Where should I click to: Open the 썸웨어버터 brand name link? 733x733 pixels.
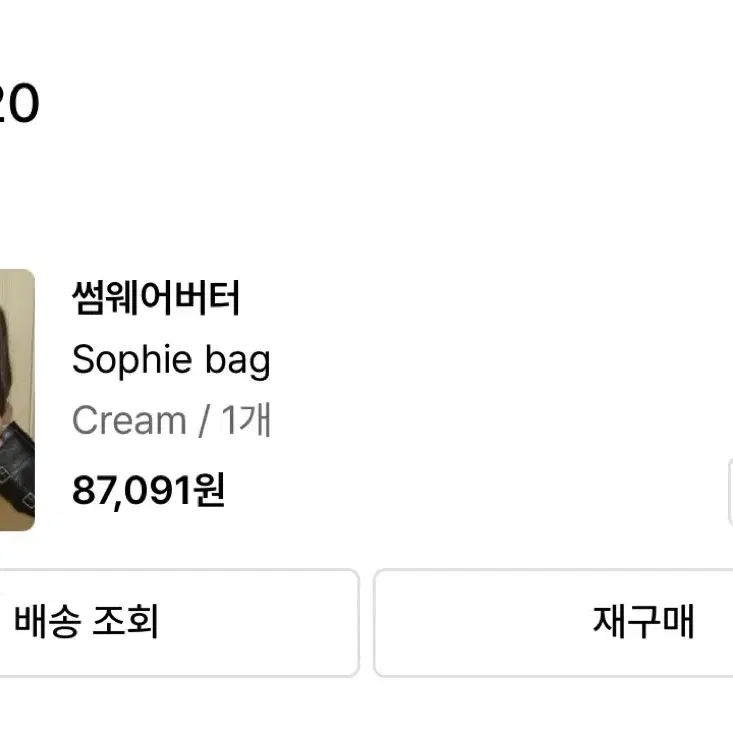point(156,298)
